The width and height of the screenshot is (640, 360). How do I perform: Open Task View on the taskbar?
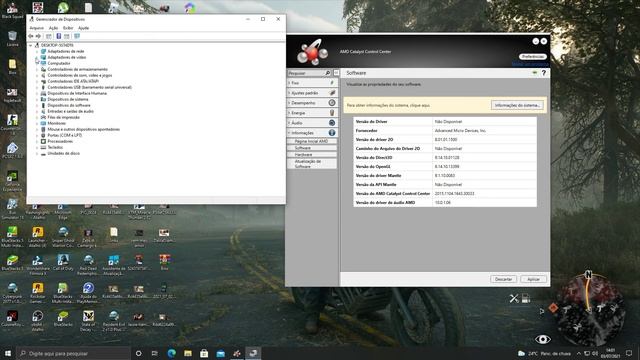click(155, 353)
